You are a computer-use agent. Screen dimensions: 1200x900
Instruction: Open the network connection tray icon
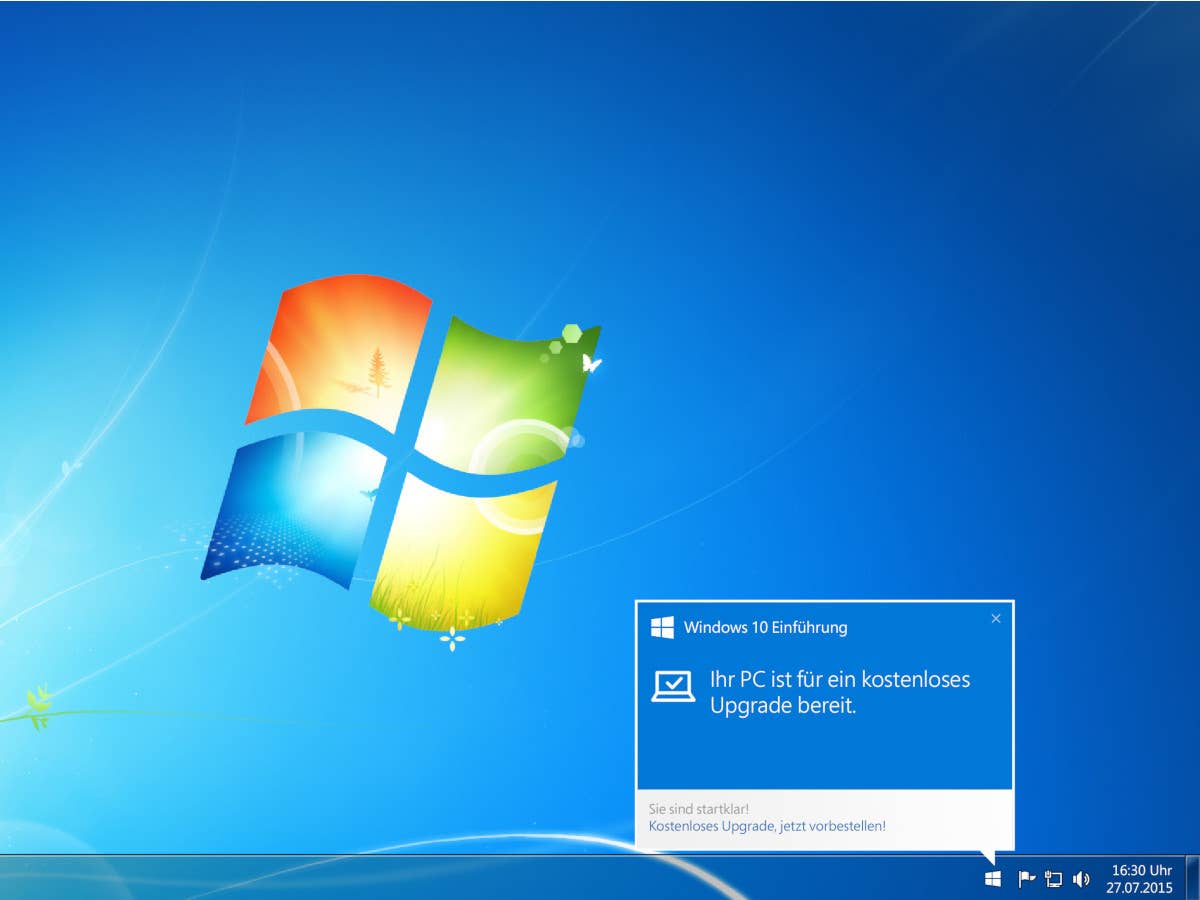1053,879
